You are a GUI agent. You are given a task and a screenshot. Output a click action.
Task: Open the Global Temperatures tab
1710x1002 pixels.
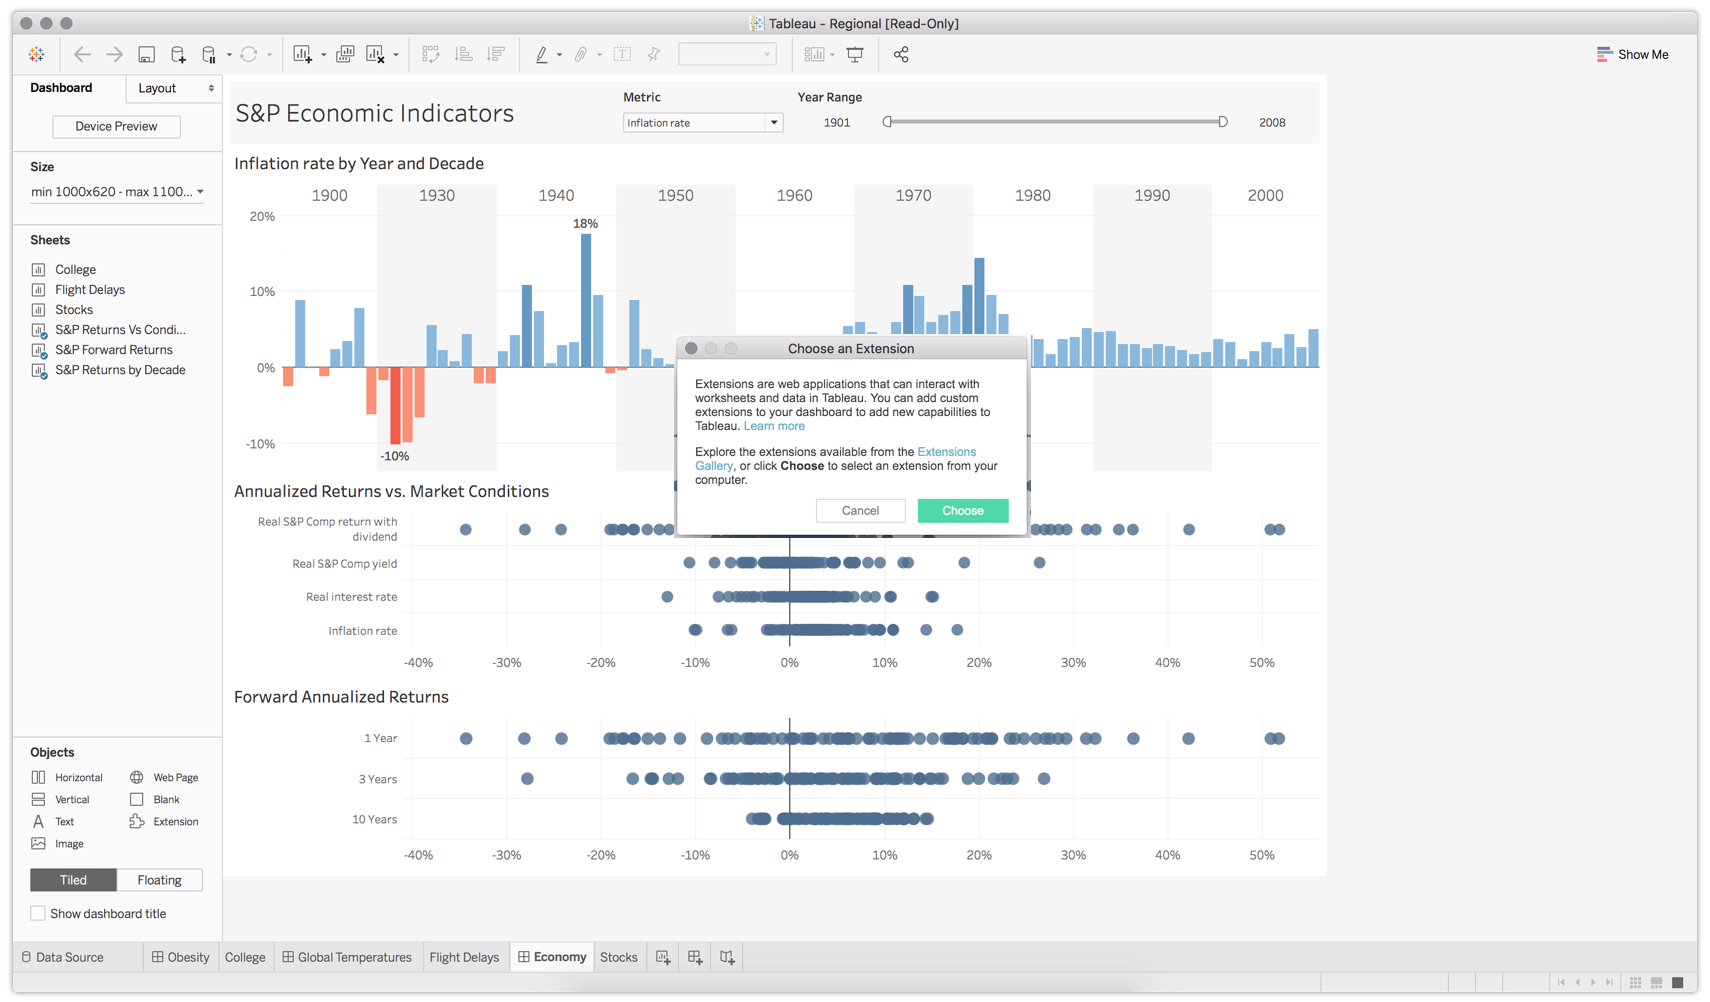pyautogui.click(x=347, y=957)
